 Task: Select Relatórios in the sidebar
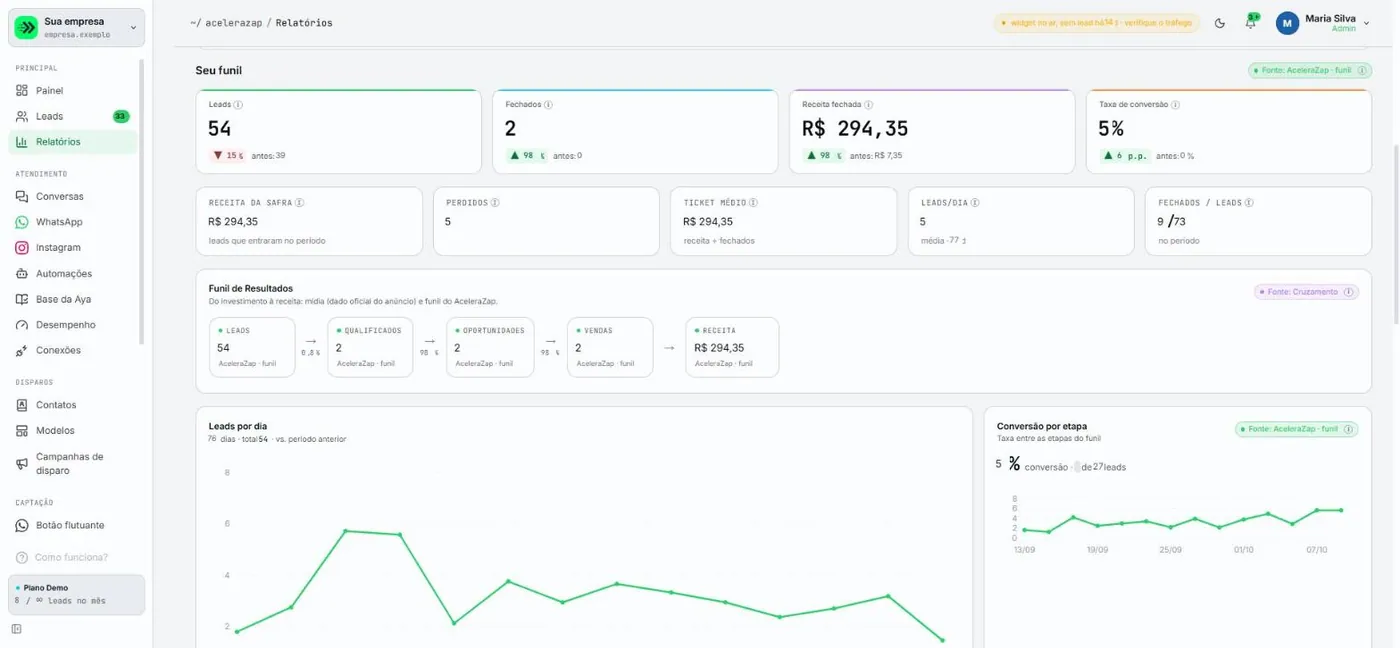(x=73, y=142)
